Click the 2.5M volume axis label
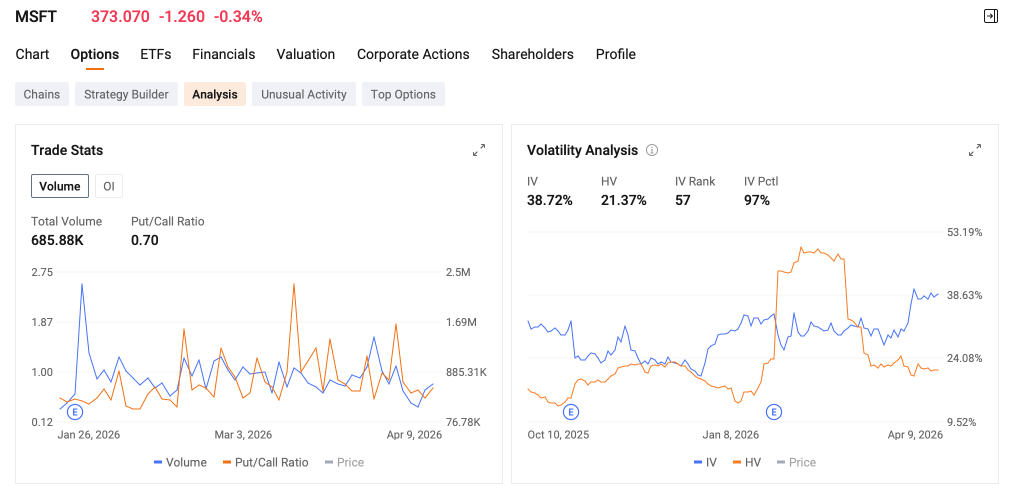 (458, 272)
